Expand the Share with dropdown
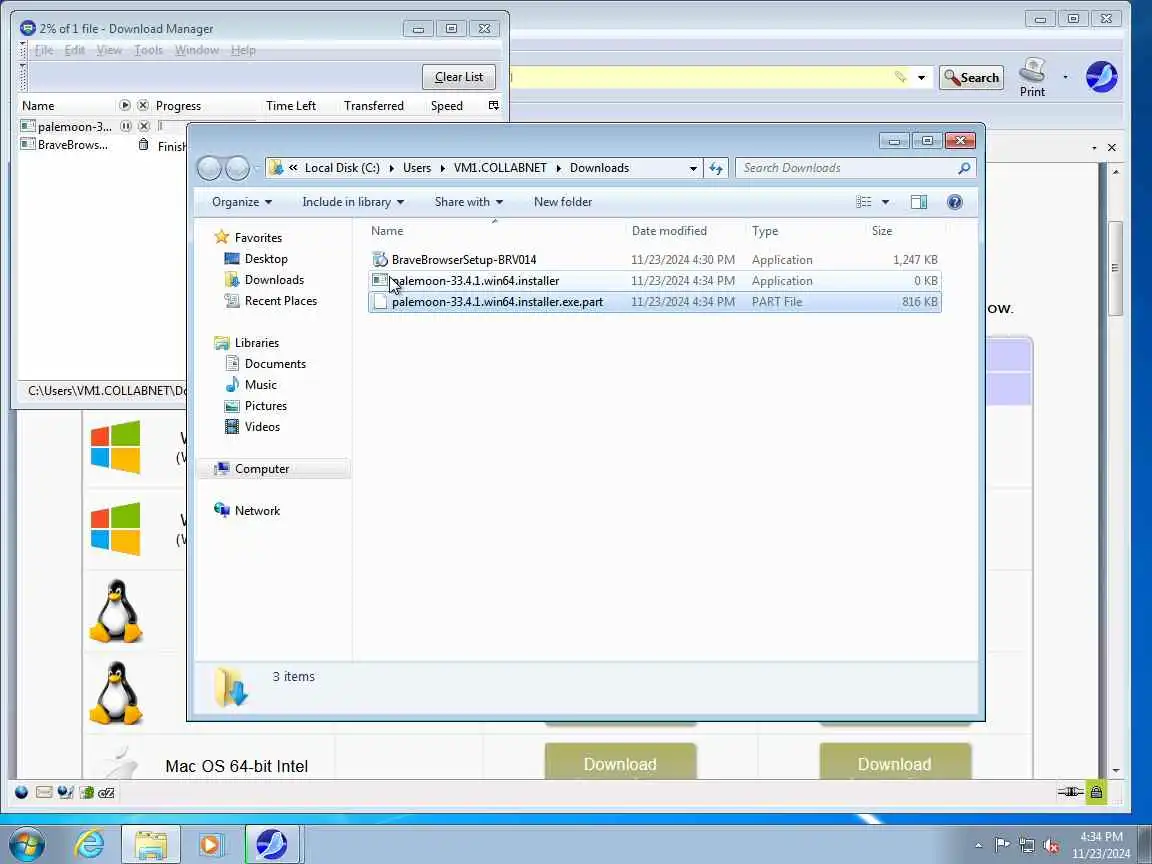Viewport: 1152px width, 864px height. (469, 202)
